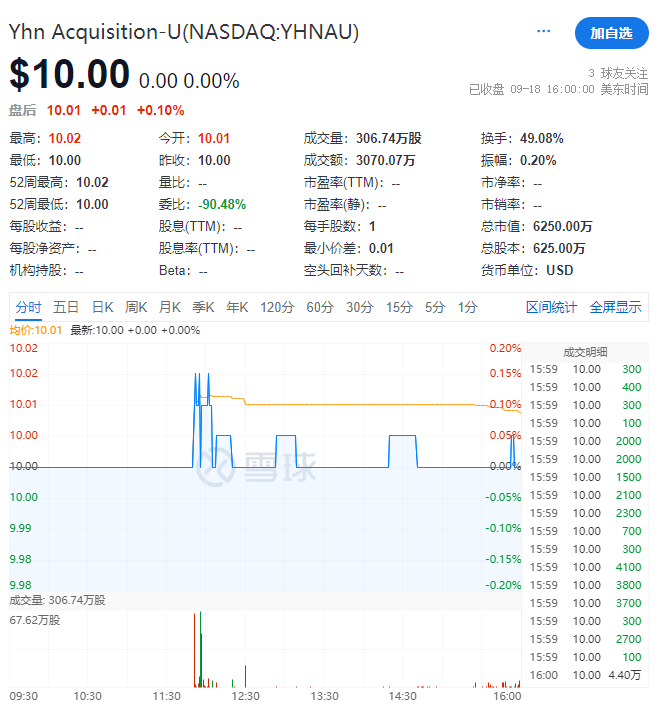This screenshot has width=659, height=725.
Task: Select the 30分 chart interval
Action: pyautogui.click(x=359, y=307)
